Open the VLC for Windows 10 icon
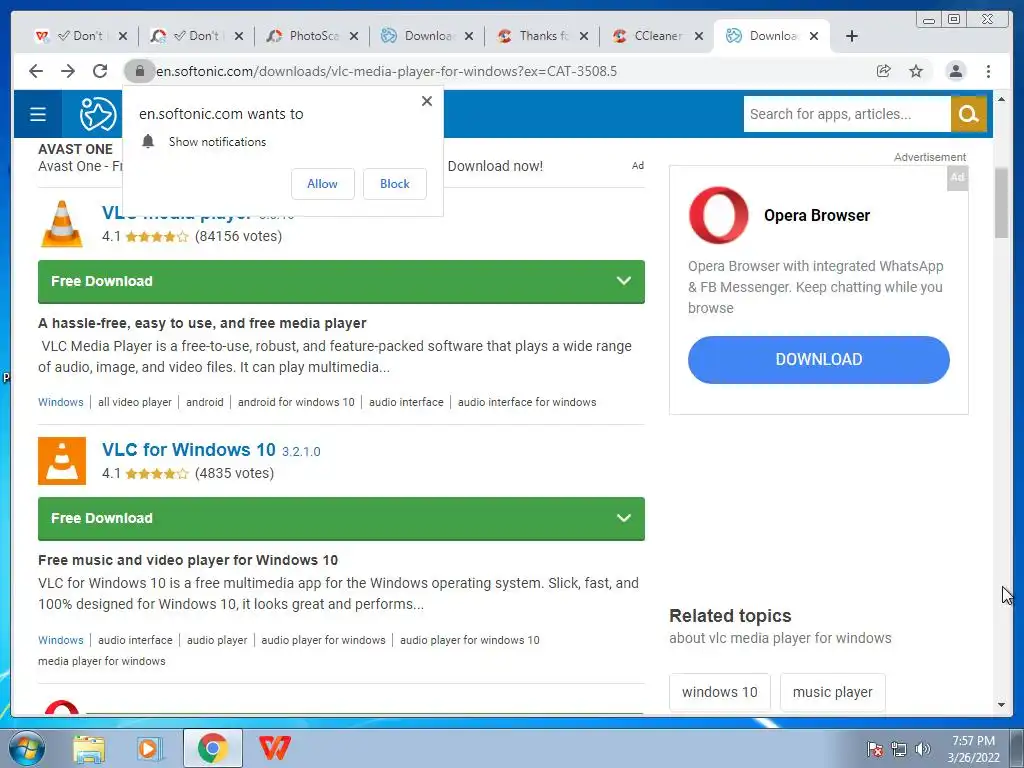This screenshot has height=768, width=1024. coord(62,461)
